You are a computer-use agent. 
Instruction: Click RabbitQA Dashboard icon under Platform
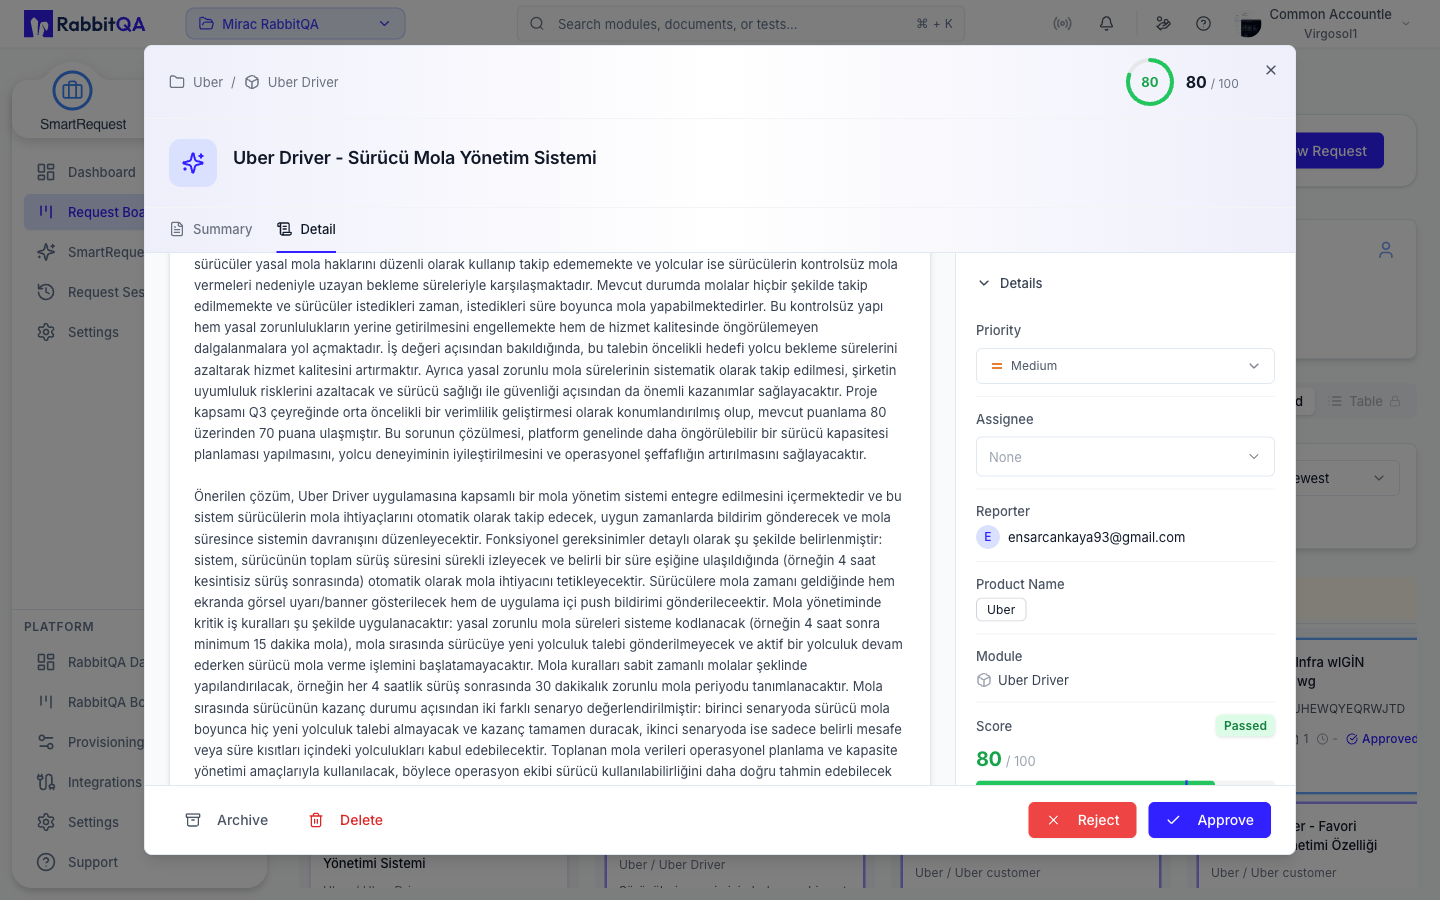click(x=46, y=662)
